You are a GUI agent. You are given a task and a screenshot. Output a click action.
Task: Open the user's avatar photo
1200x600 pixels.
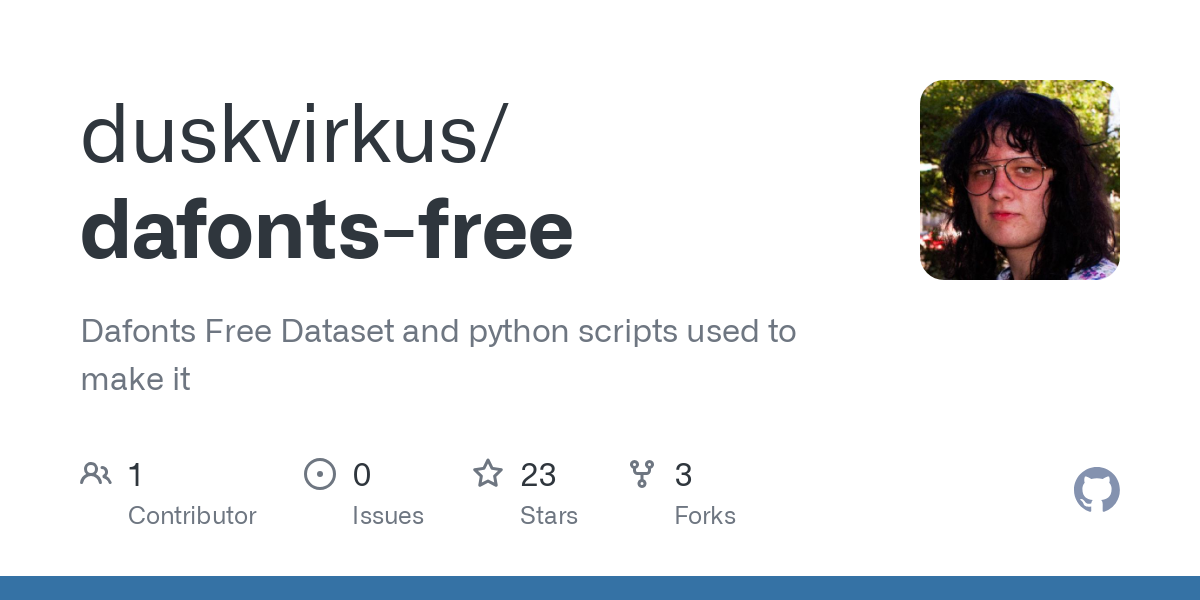click(1019, 180)
